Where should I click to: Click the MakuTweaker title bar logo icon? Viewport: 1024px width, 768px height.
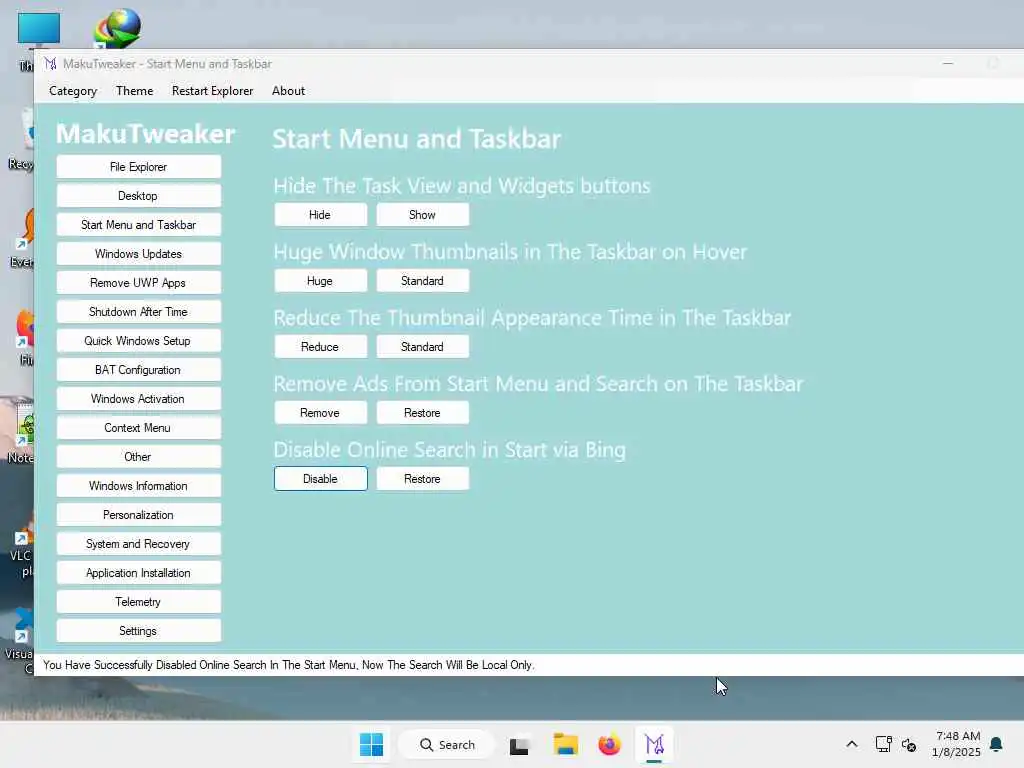pyautogui.click(x=50, y=63)
